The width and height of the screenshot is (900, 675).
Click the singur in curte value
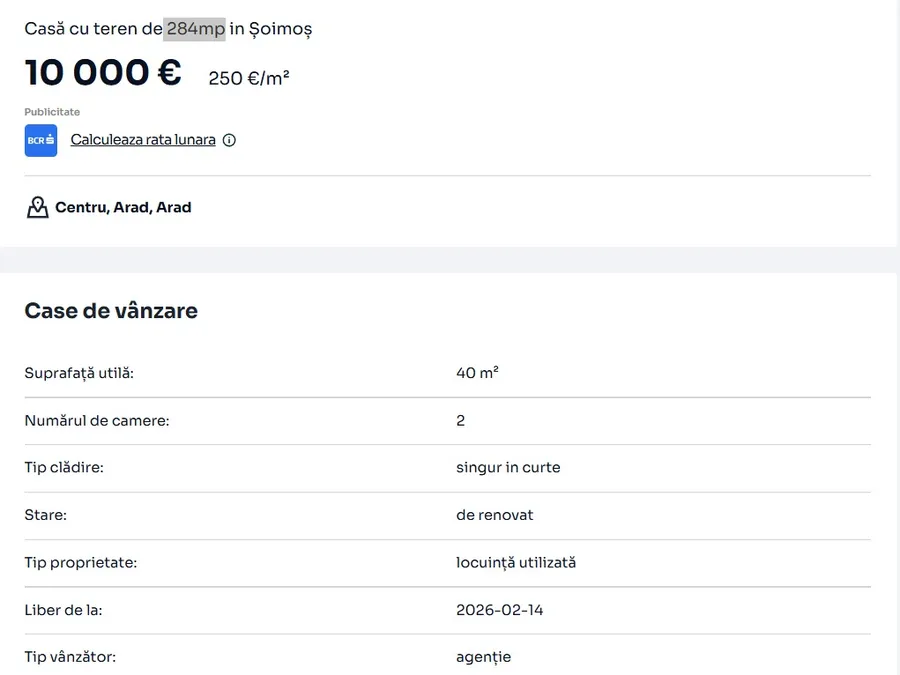click(508, 468)
